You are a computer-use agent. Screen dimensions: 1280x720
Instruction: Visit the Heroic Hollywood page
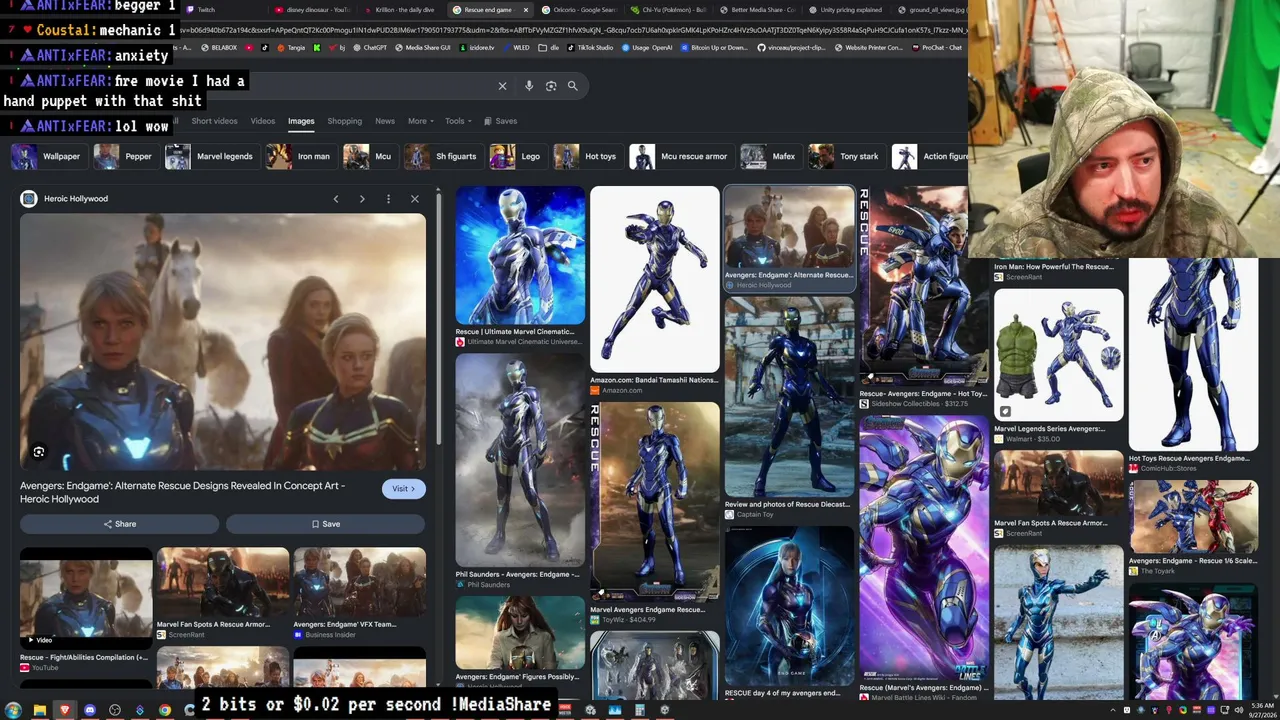coord(403,489)
